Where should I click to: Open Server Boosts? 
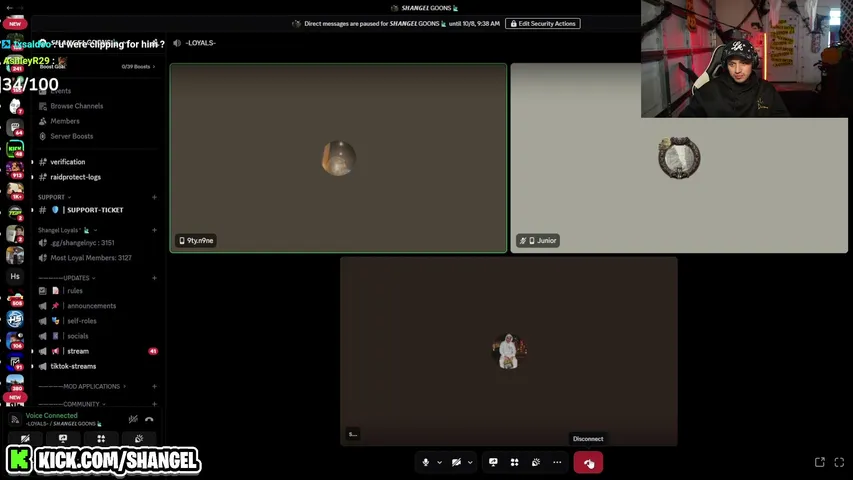tap(71, 136)
